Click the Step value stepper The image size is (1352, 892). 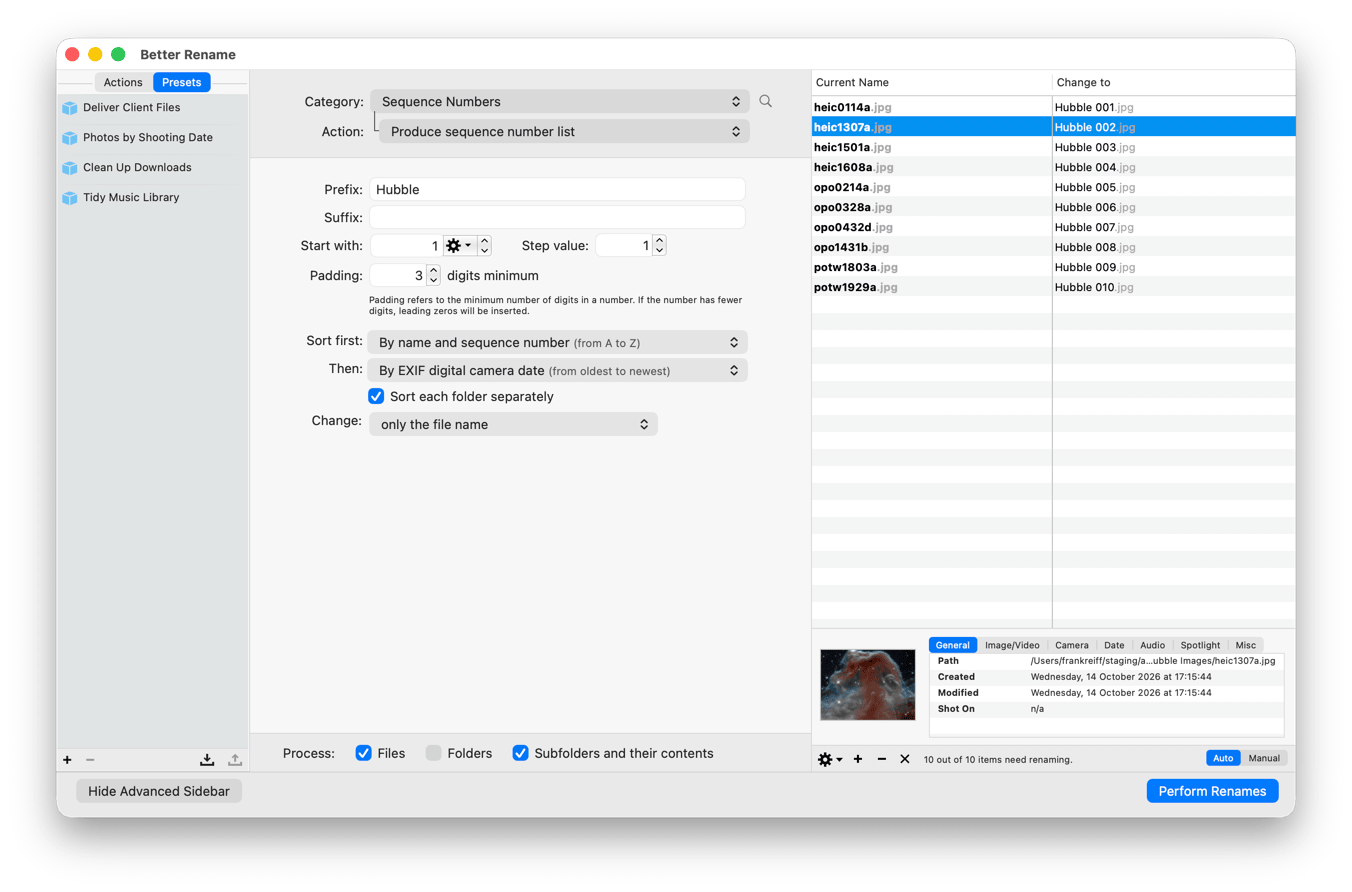(x=660, y=245)
